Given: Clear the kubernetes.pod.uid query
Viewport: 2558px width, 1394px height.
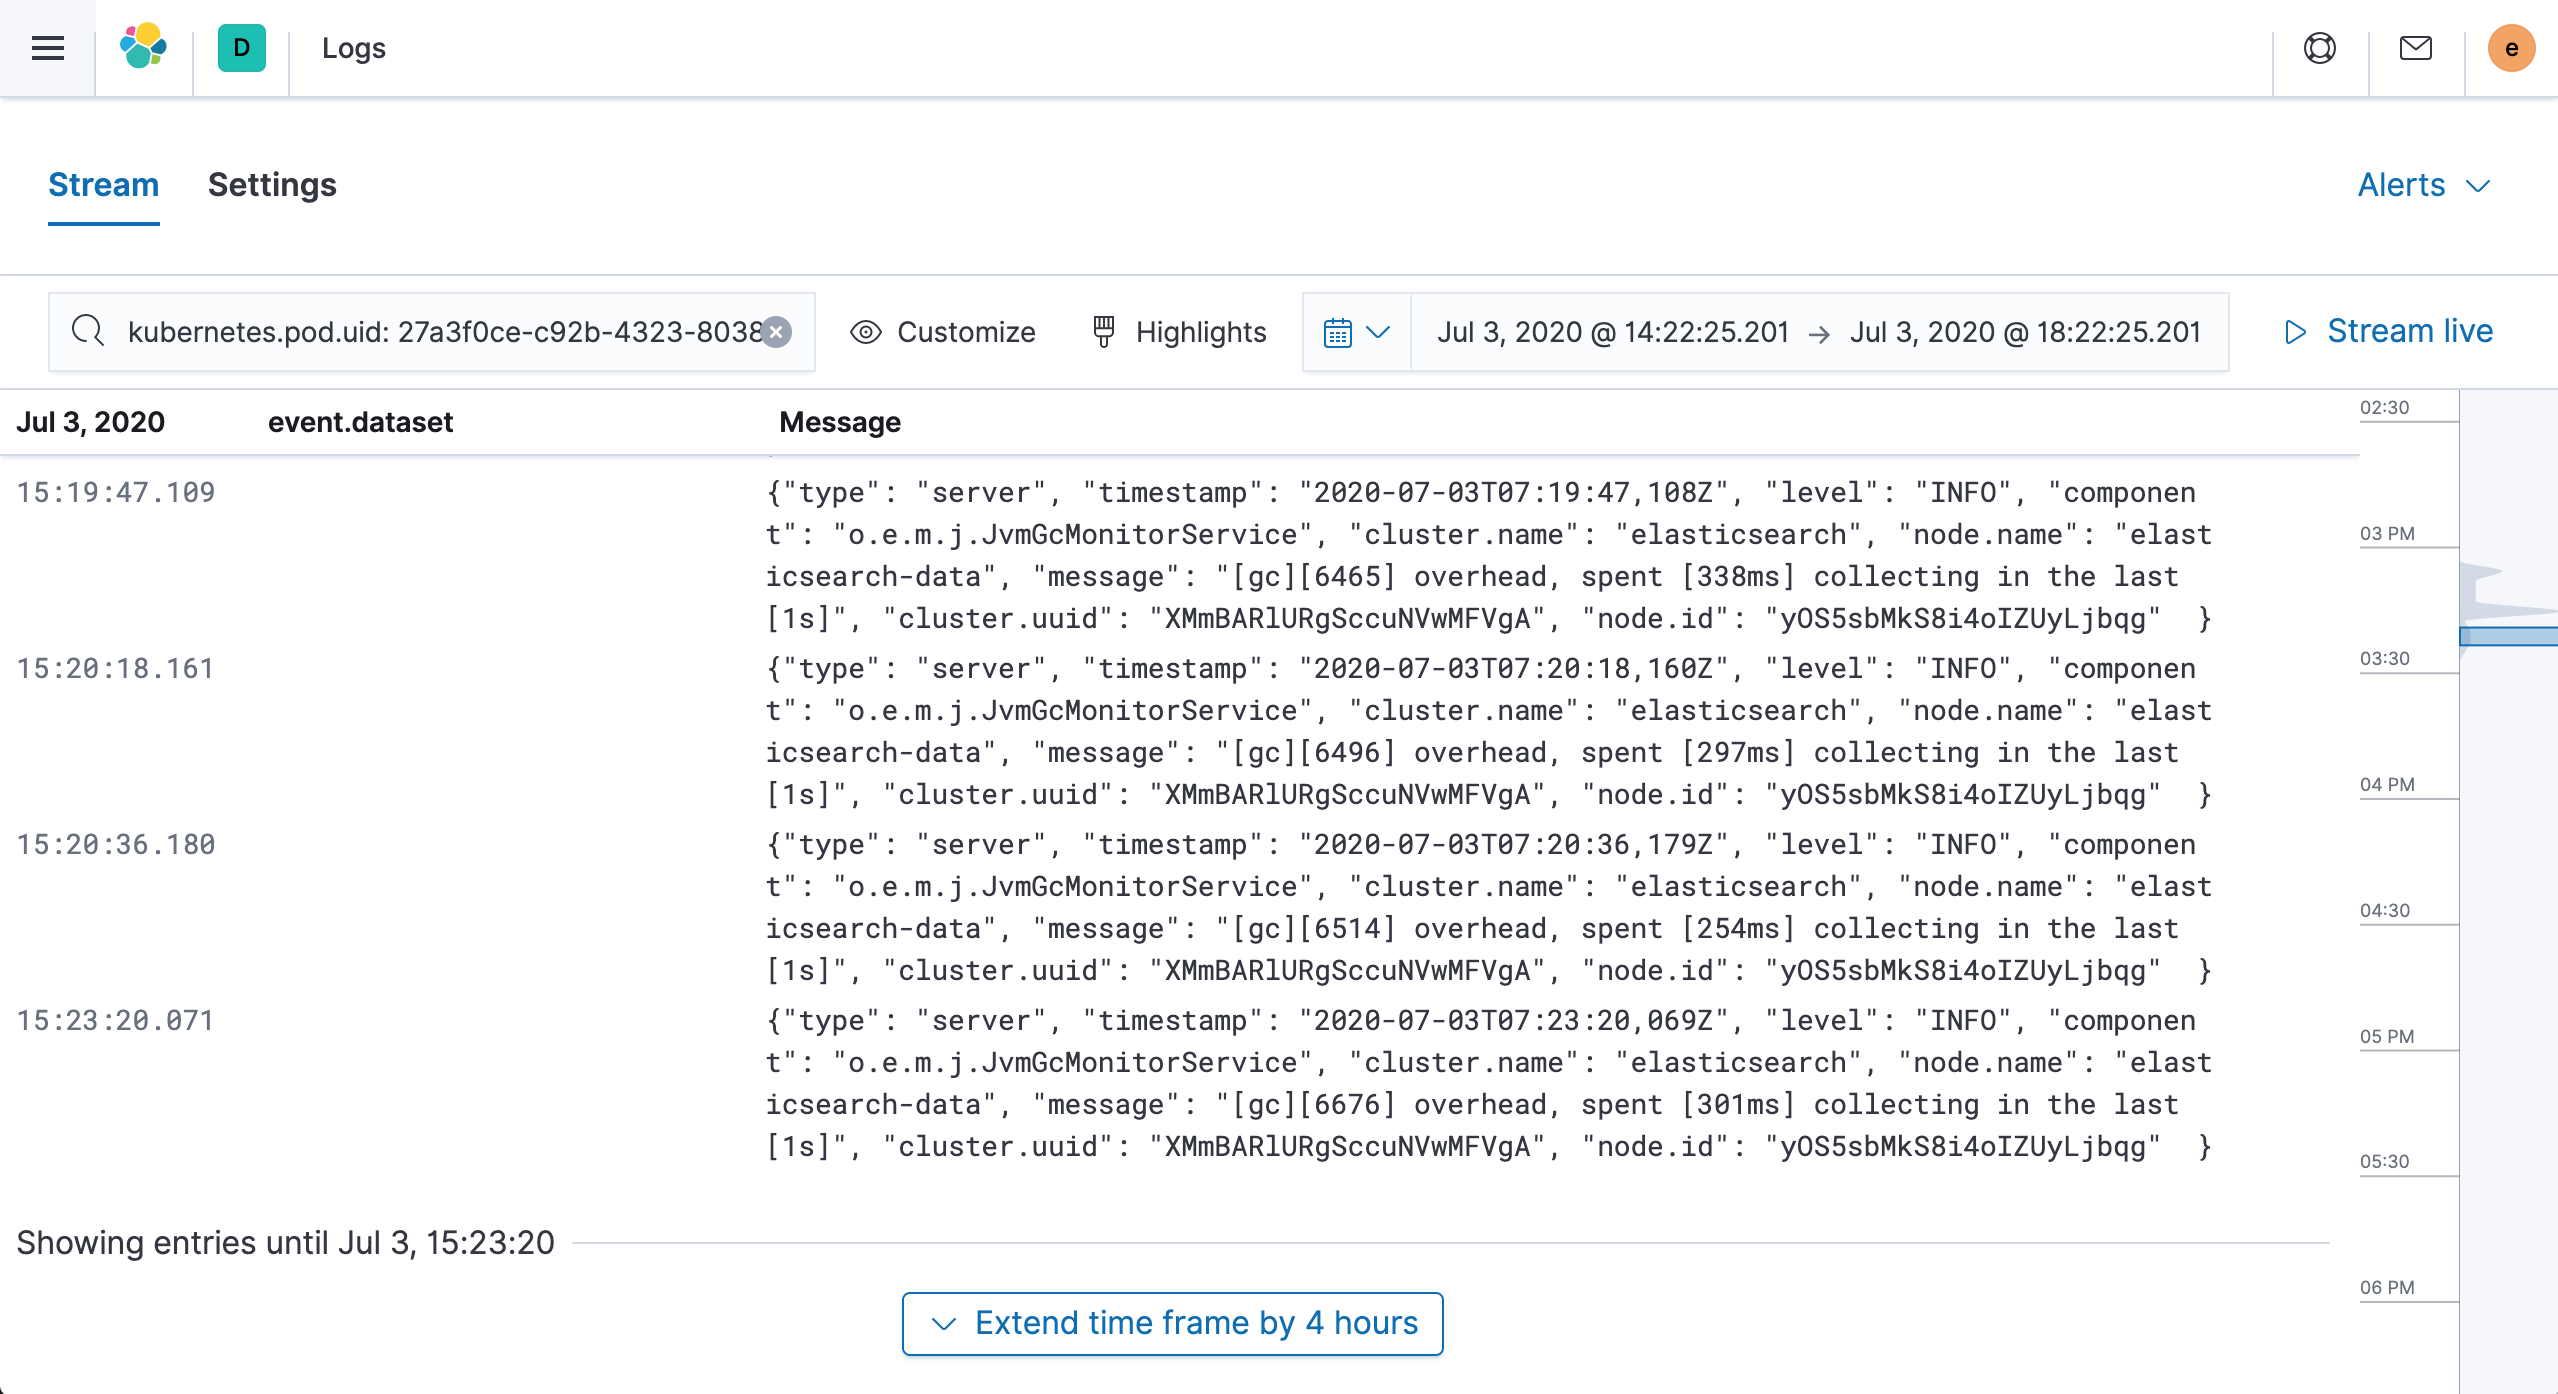Looking at the screenshot, I should (x=776, y=332).
